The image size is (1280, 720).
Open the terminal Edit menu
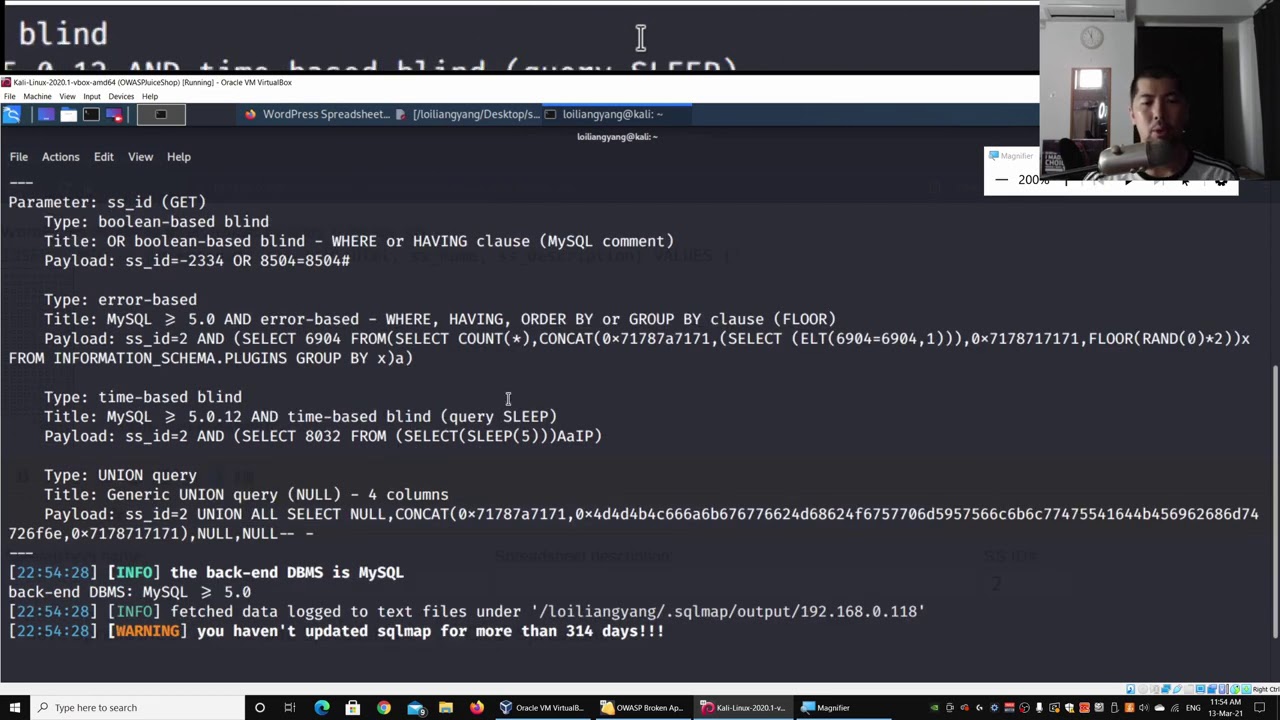(x=103, y=157)
